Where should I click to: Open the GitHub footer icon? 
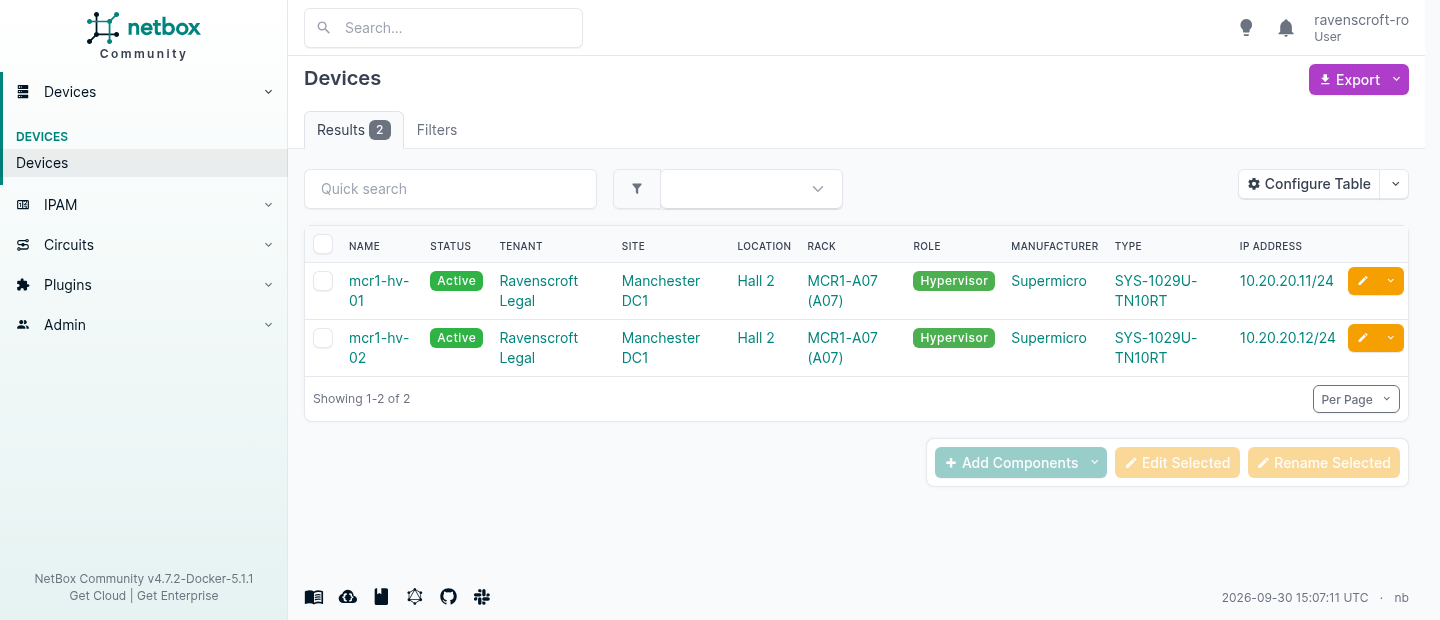(448, 597)
